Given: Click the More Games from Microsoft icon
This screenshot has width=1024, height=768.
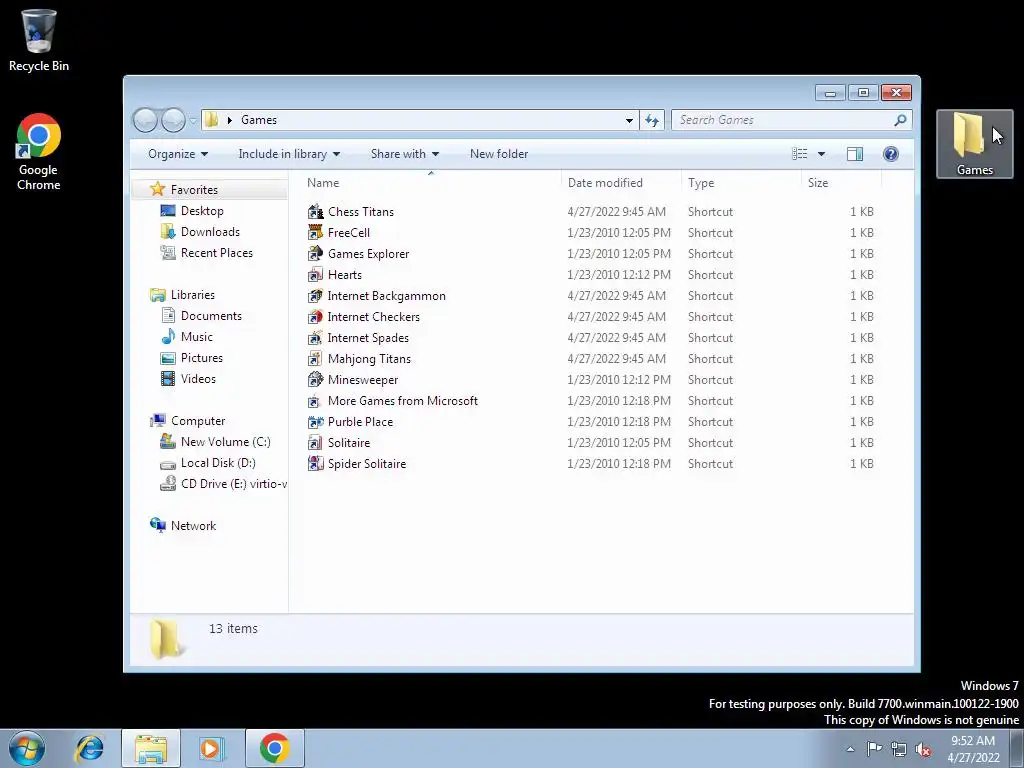Looking at the screenshot, I should (x=315, y=400).
